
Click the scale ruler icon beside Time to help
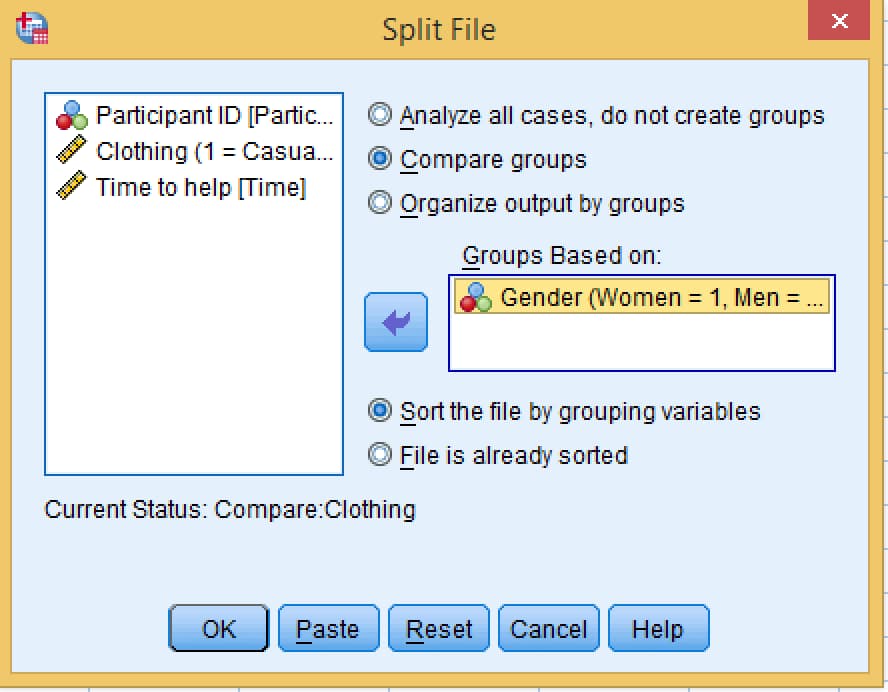72,186
